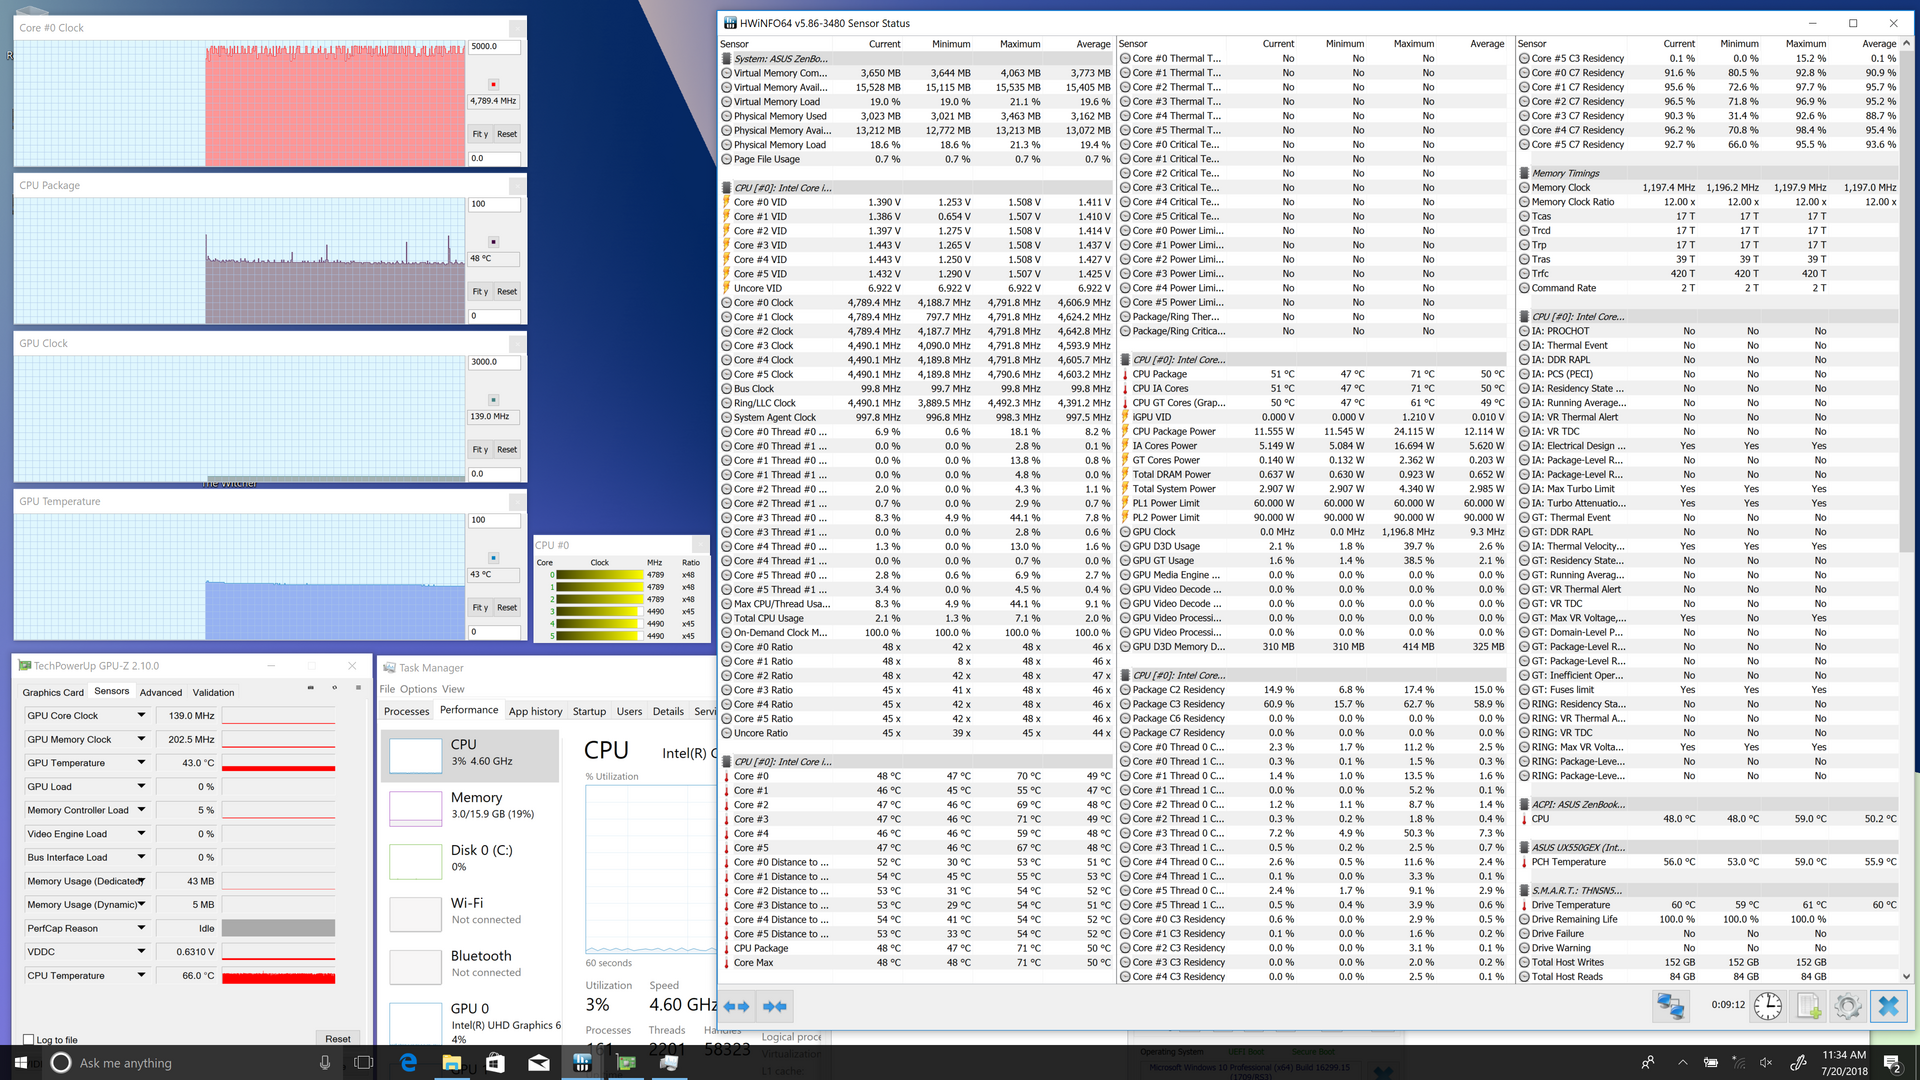Click the shrink columns inward arrows icon
Viewport: 1920px width, 1080px height.
774,1007
